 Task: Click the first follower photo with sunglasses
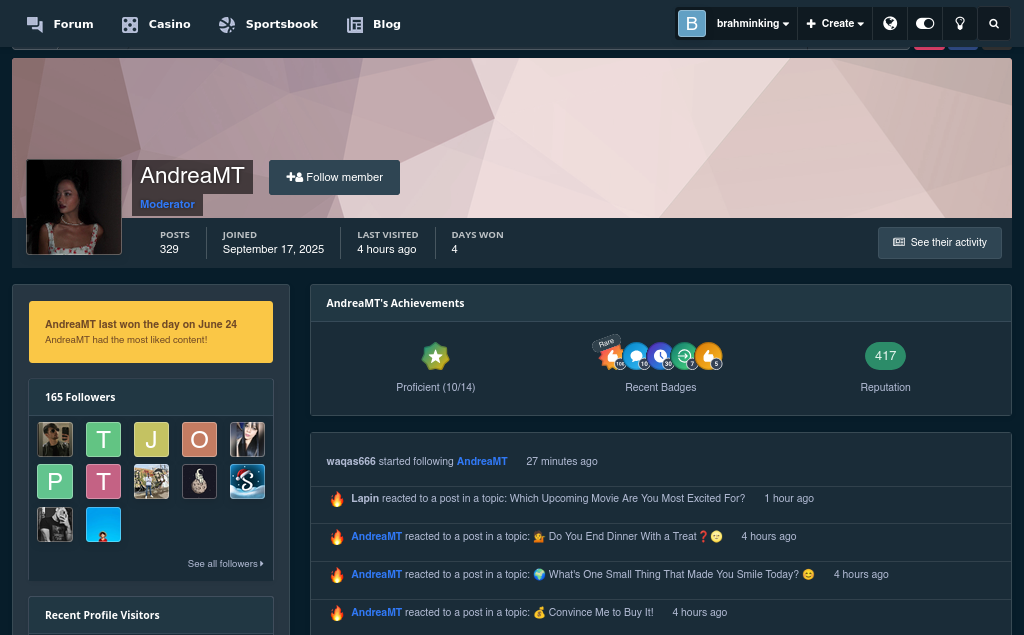[x=55, y=439]
